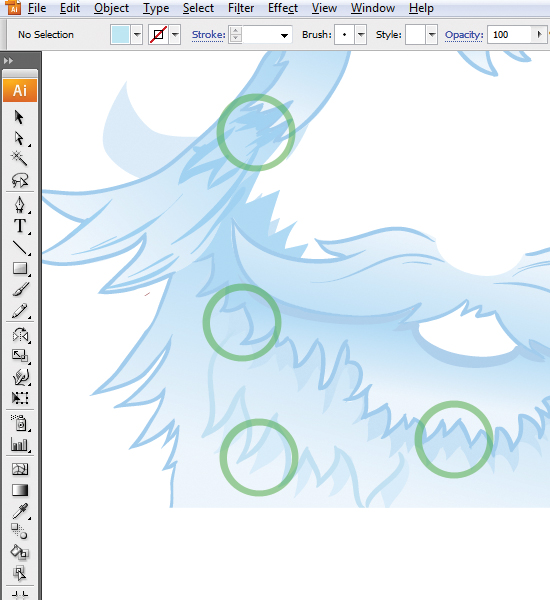The image size is (550, 600).
Task: Open the Stroke panel link
Action: tap(208, 35)
